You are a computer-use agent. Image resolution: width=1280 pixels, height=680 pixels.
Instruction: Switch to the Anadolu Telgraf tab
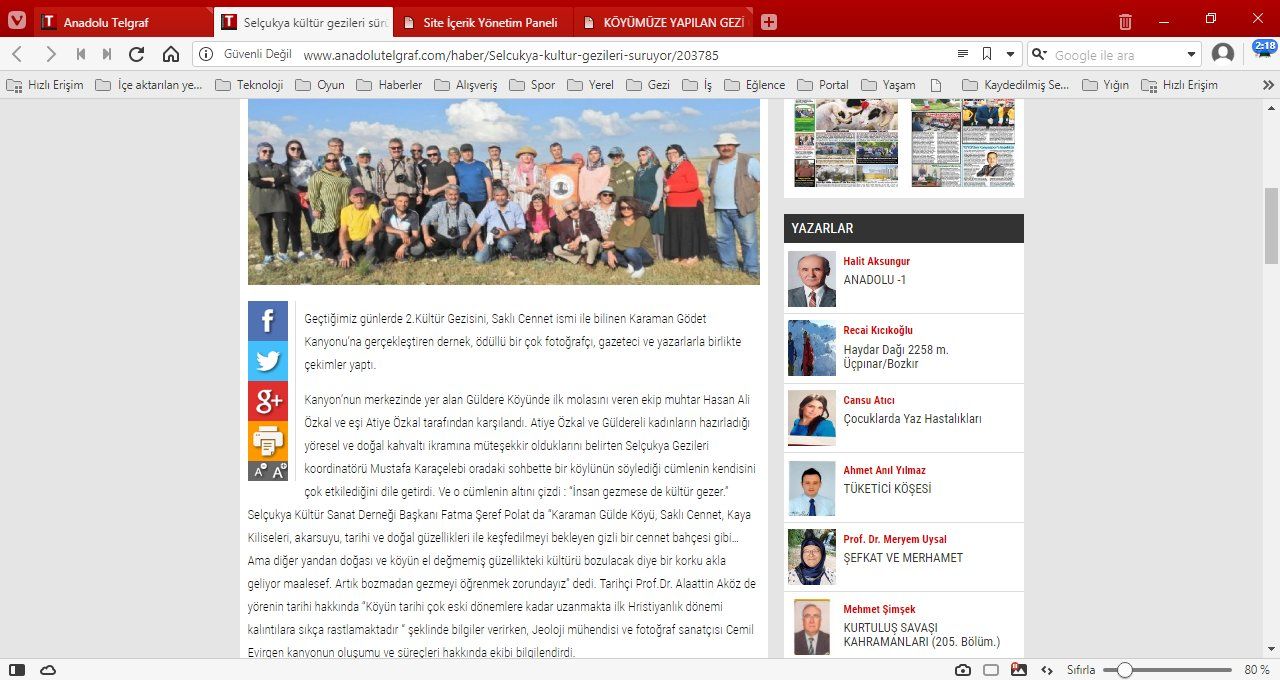click(123, 22)
